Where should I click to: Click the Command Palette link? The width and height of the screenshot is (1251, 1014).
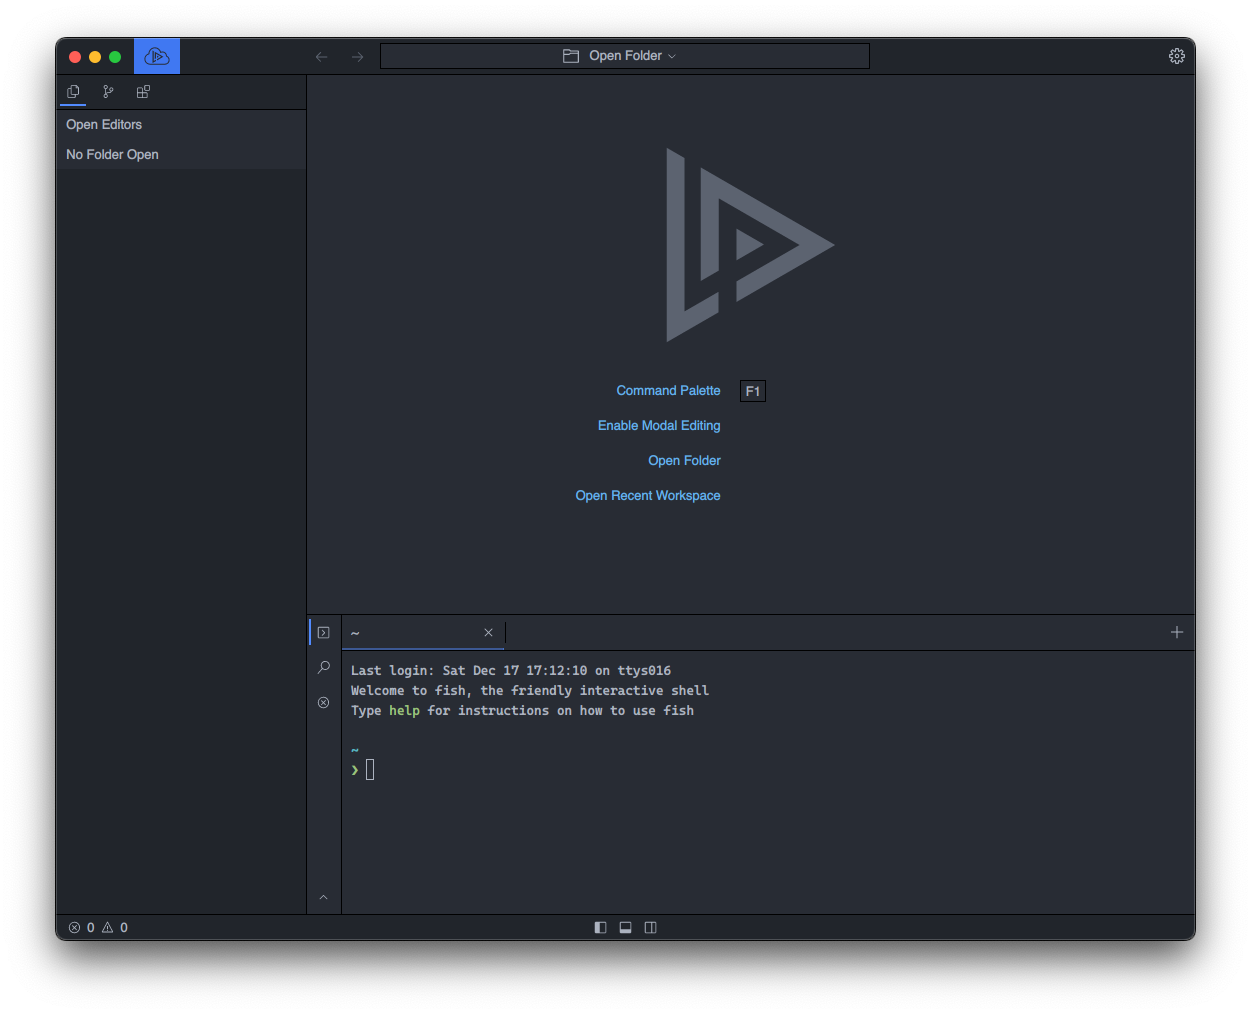(668, 391)
